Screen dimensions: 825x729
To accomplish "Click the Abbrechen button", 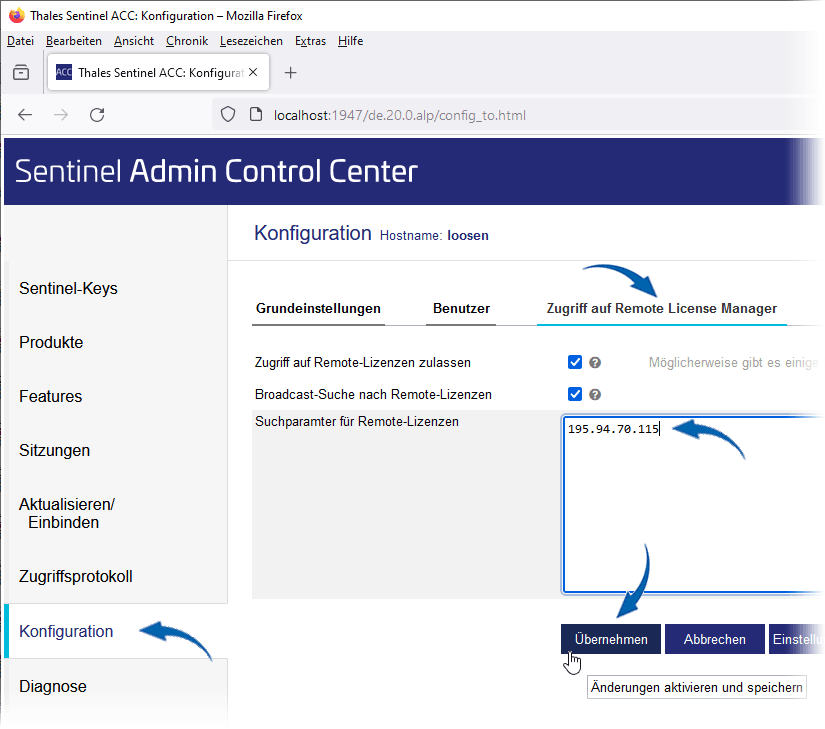I will 715,639.
